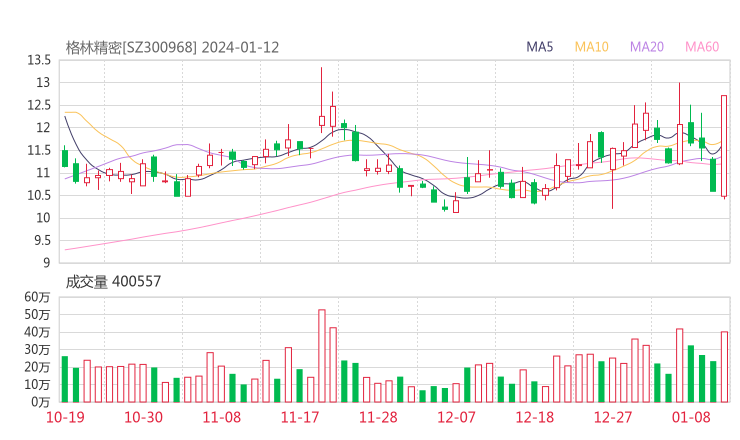Click the MA5 legend label

click(539, 47)
